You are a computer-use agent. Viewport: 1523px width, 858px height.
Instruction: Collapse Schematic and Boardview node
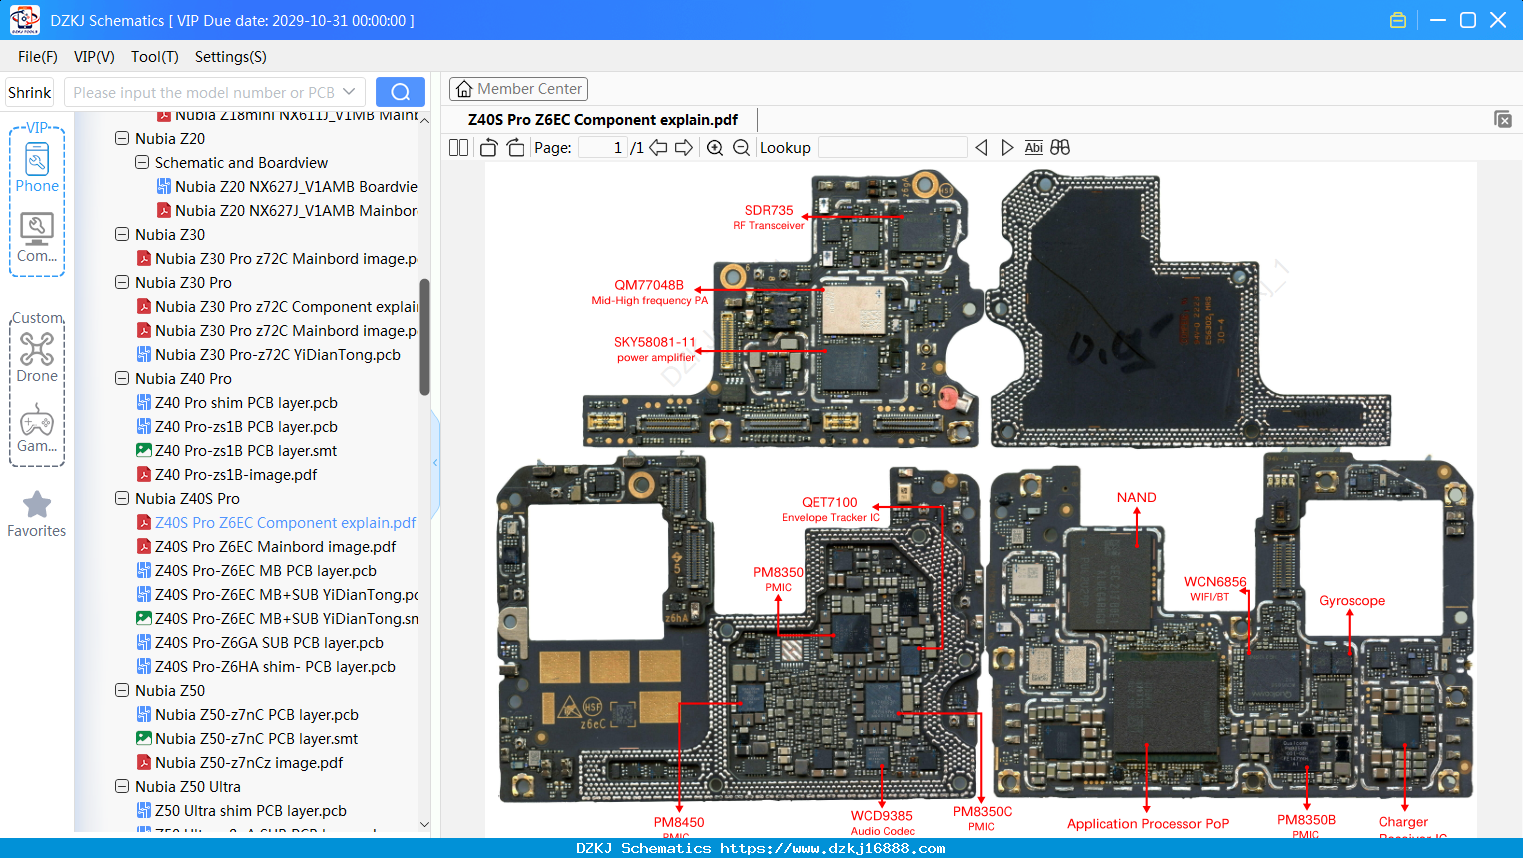pos(142,163)
